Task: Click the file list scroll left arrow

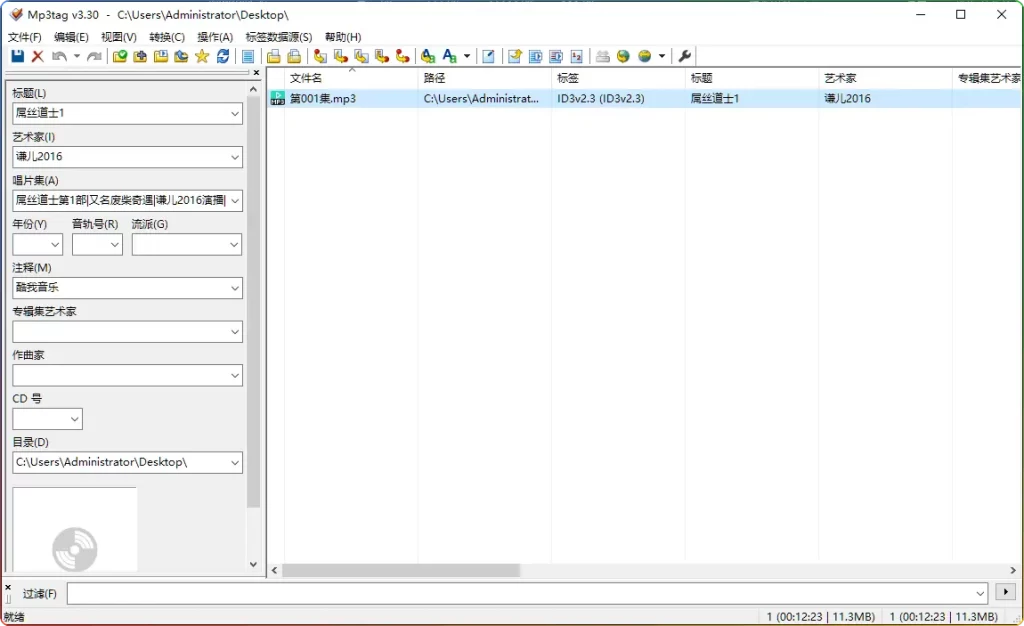Action: click(274, 571)
